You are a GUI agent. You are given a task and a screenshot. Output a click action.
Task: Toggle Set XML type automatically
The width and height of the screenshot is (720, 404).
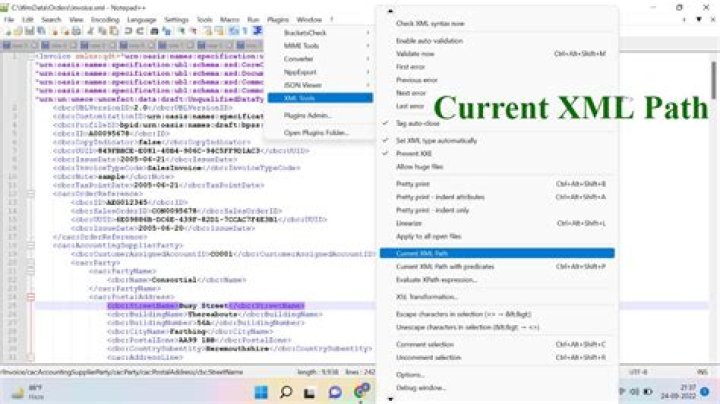(497, 140)
